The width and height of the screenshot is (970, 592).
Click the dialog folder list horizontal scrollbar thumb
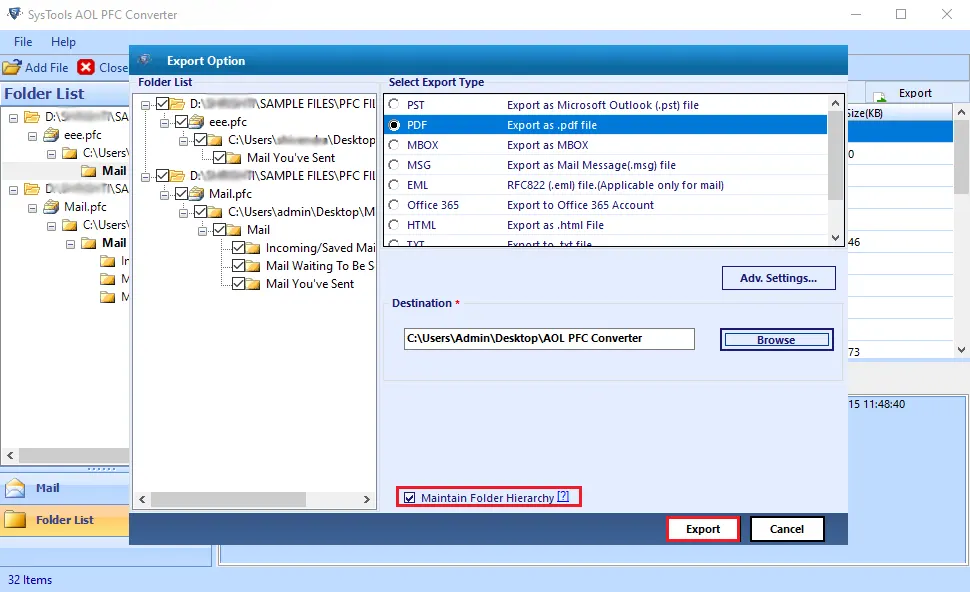(228, 499)
